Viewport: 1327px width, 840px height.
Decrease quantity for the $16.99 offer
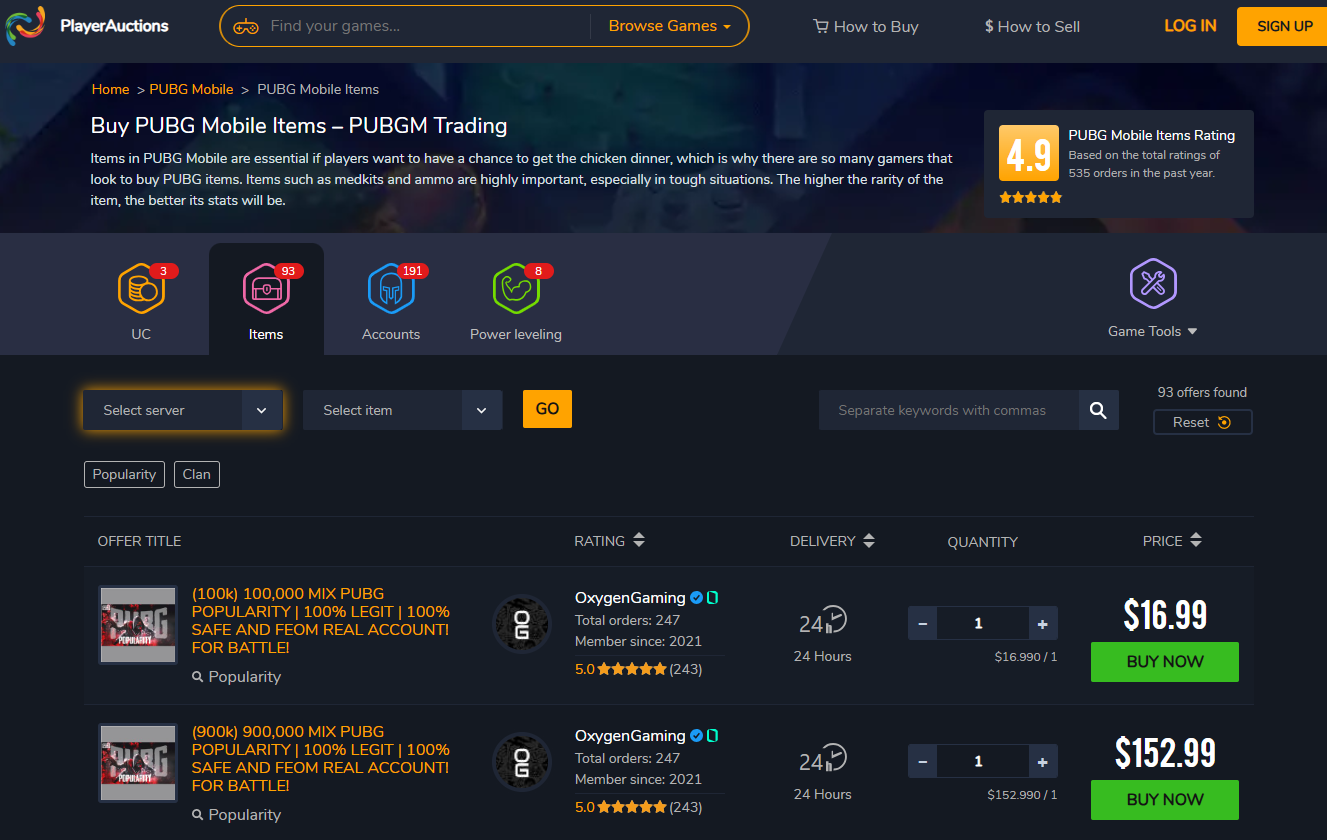922,623
